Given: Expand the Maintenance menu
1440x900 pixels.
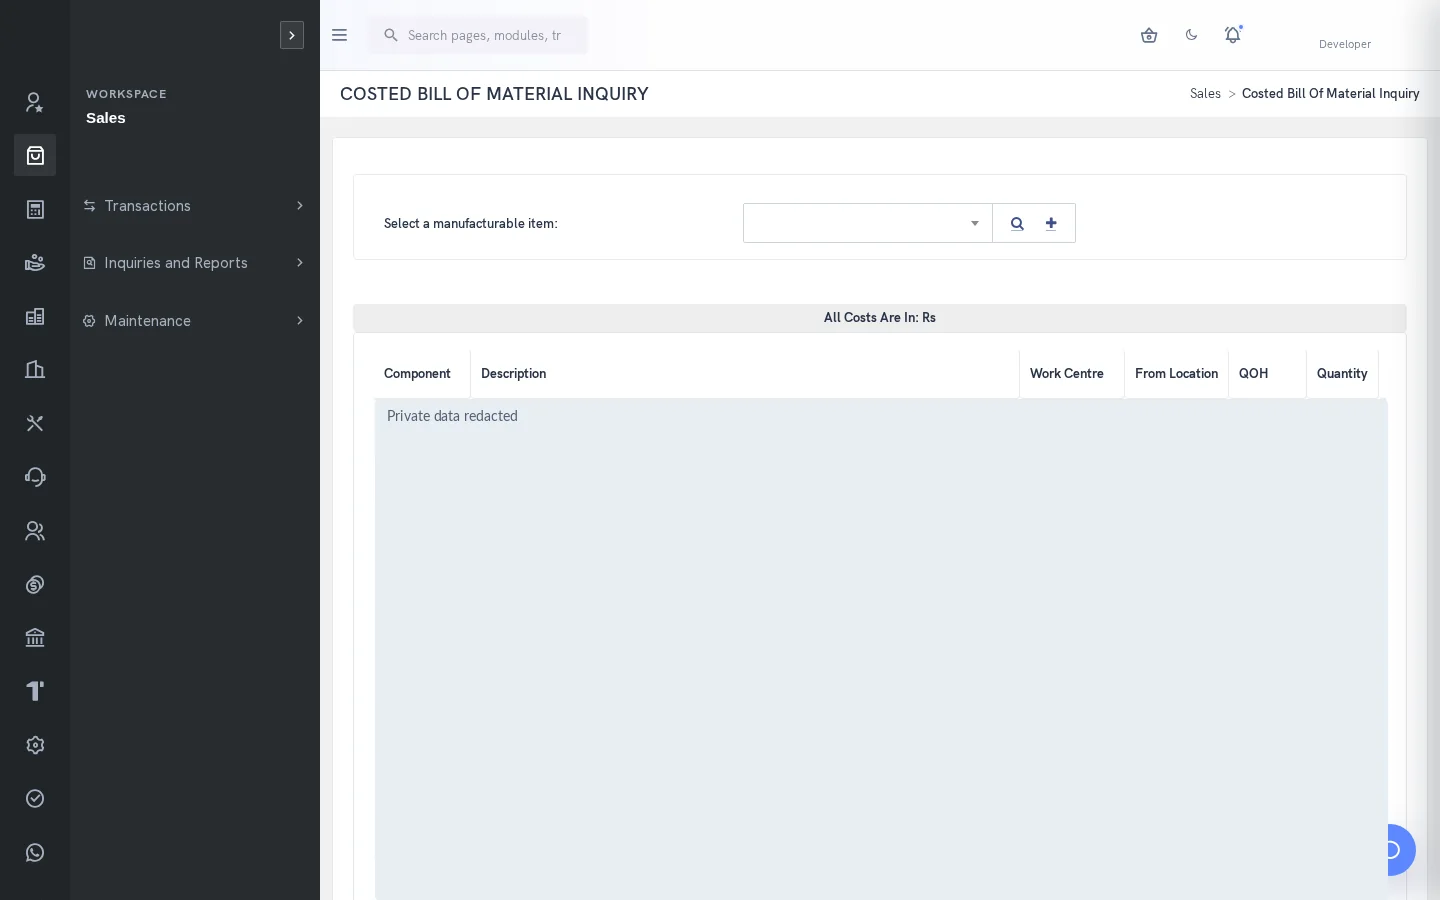Looking at the screenshot, I should click(195, 321).
